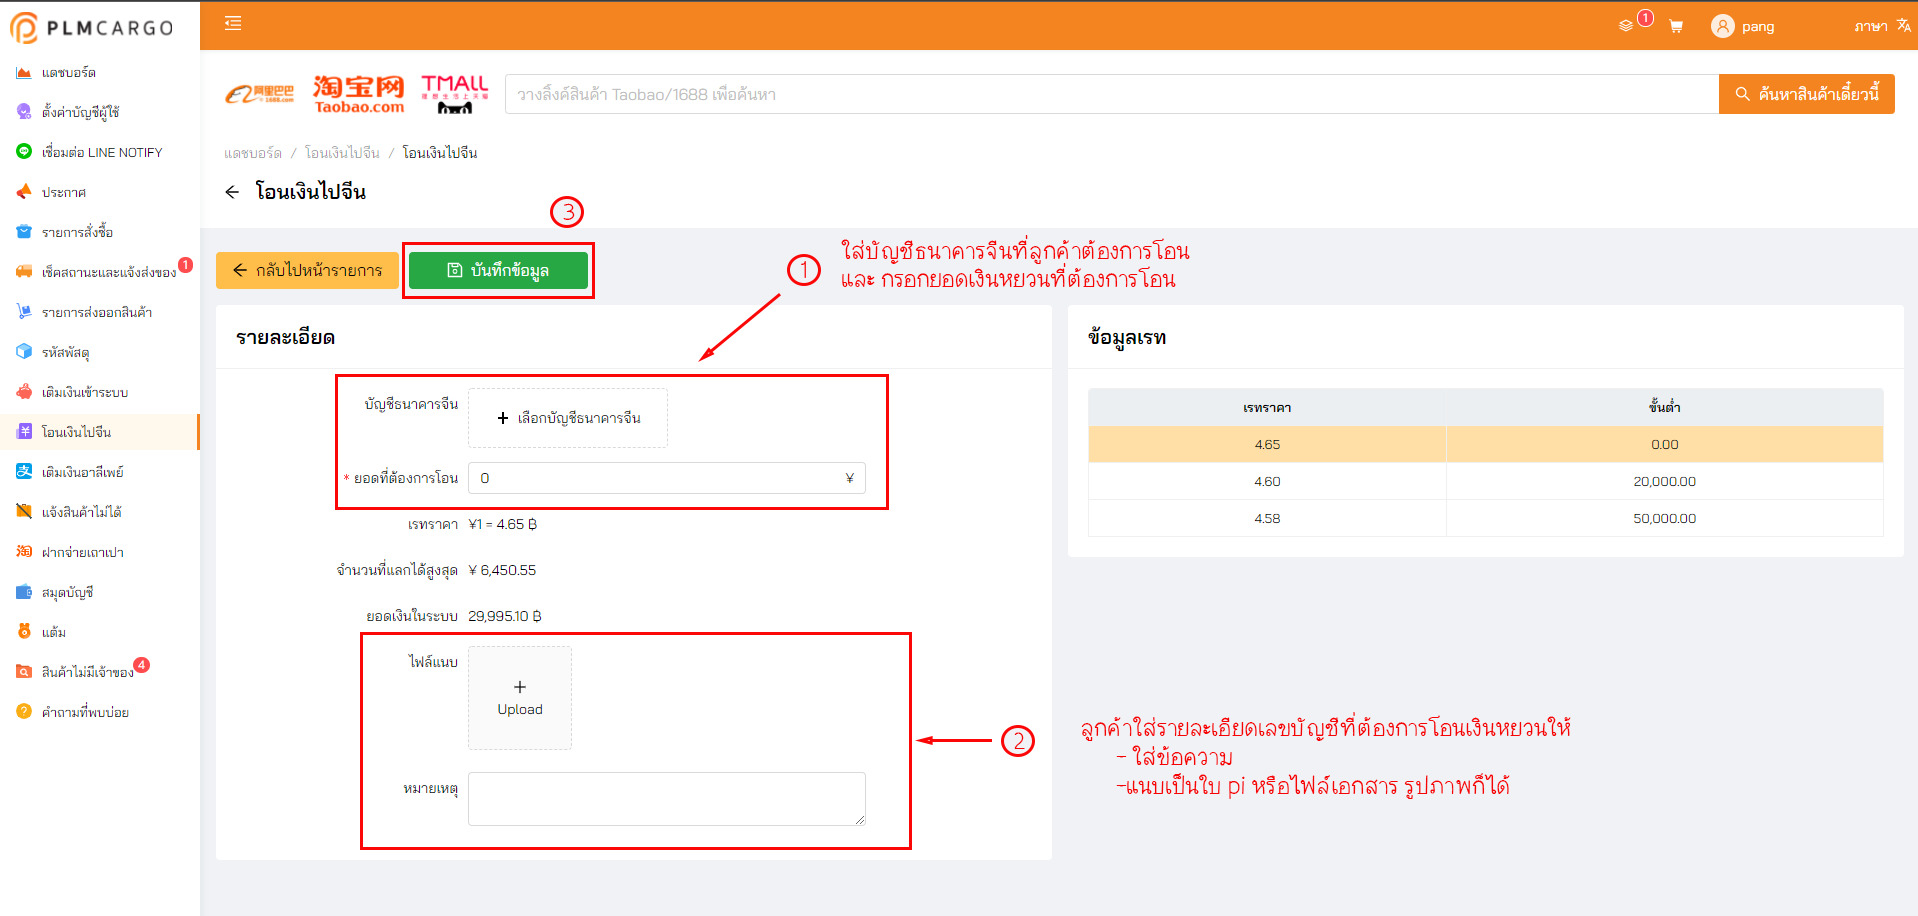Click the orange product search button
The height and width of the screenshot is (916, 1918).
(1806, 94)
